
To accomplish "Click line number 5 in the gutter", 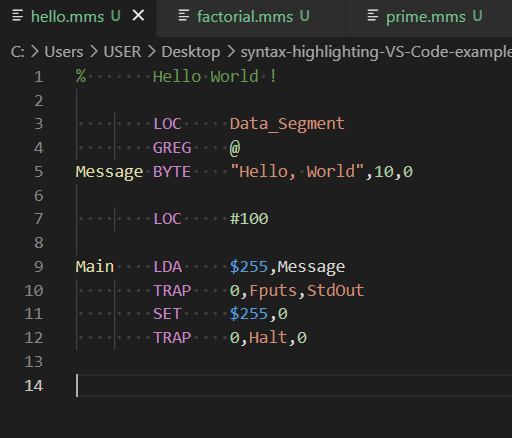I will pos(39,172).
